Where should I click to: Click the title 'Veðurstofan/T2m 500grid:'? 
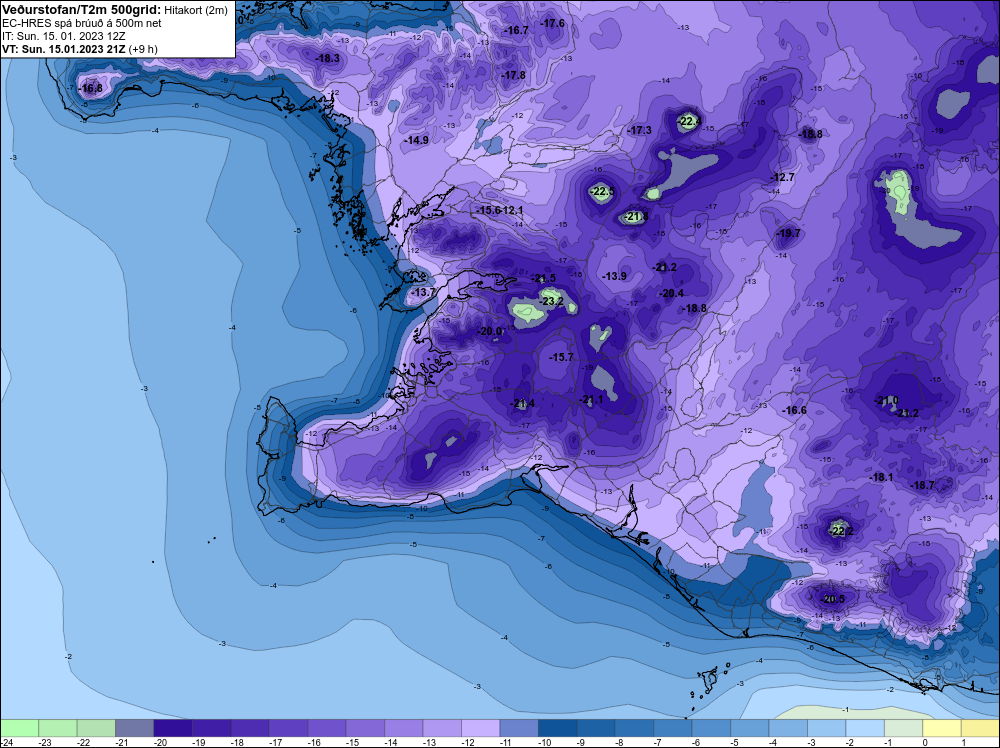pos(80,10)
